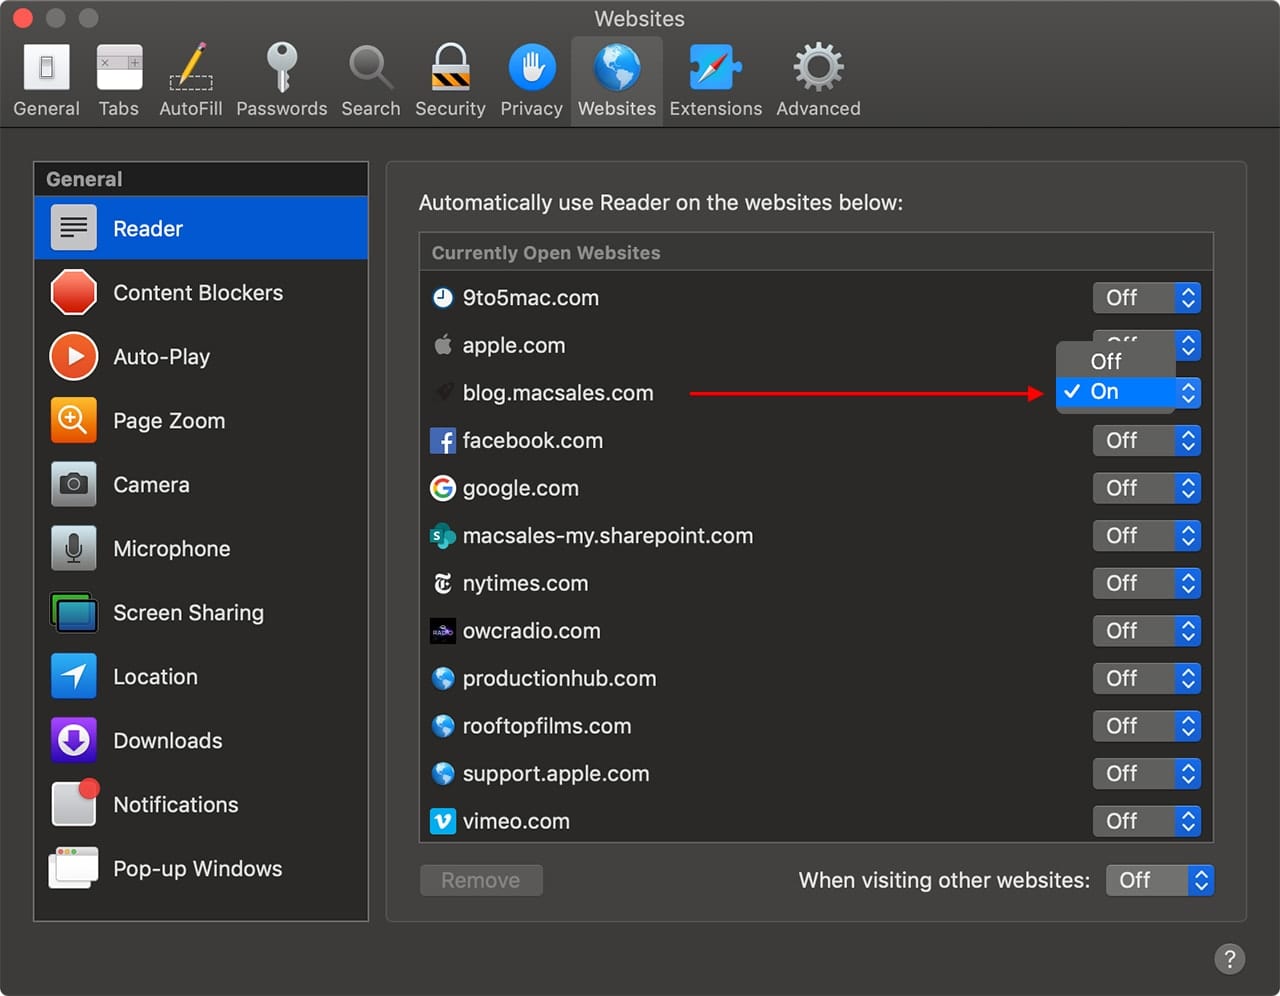Select Content Blockers in the sidebar
Image resolution: width=1280 pixels, height=996 pixels.
pos(200,293)
